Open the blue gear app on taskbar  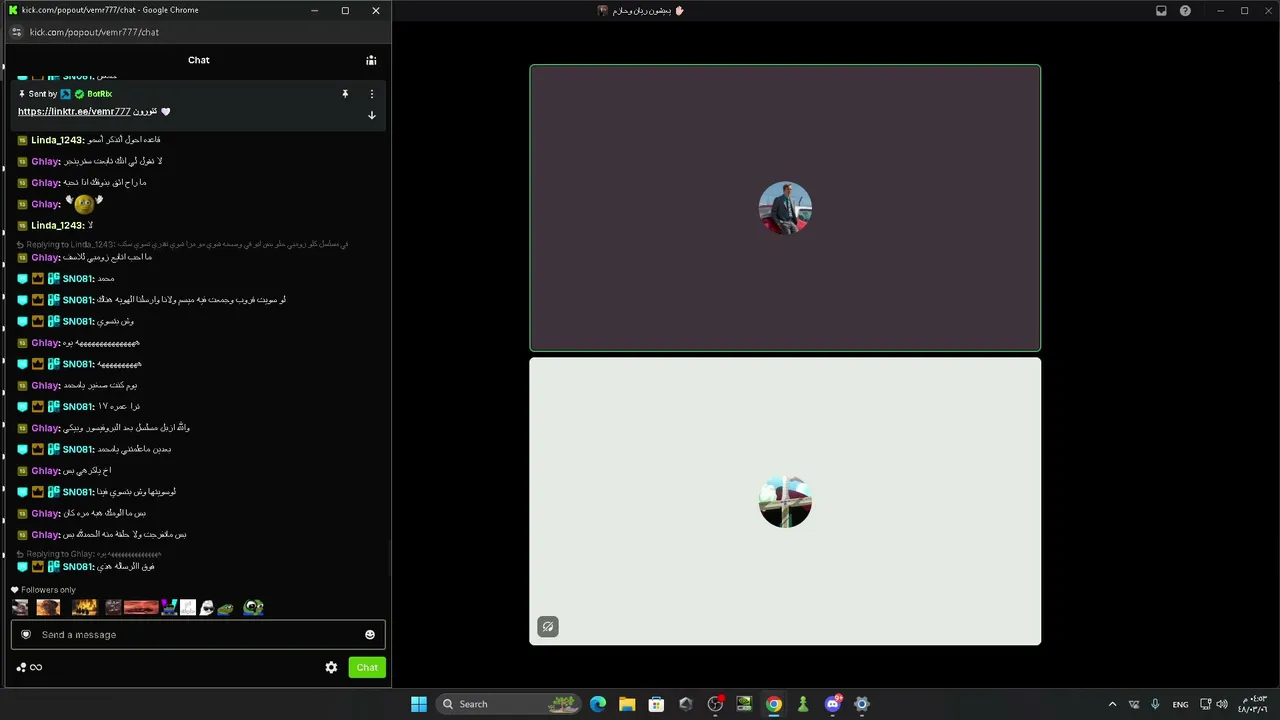point(862,704)
